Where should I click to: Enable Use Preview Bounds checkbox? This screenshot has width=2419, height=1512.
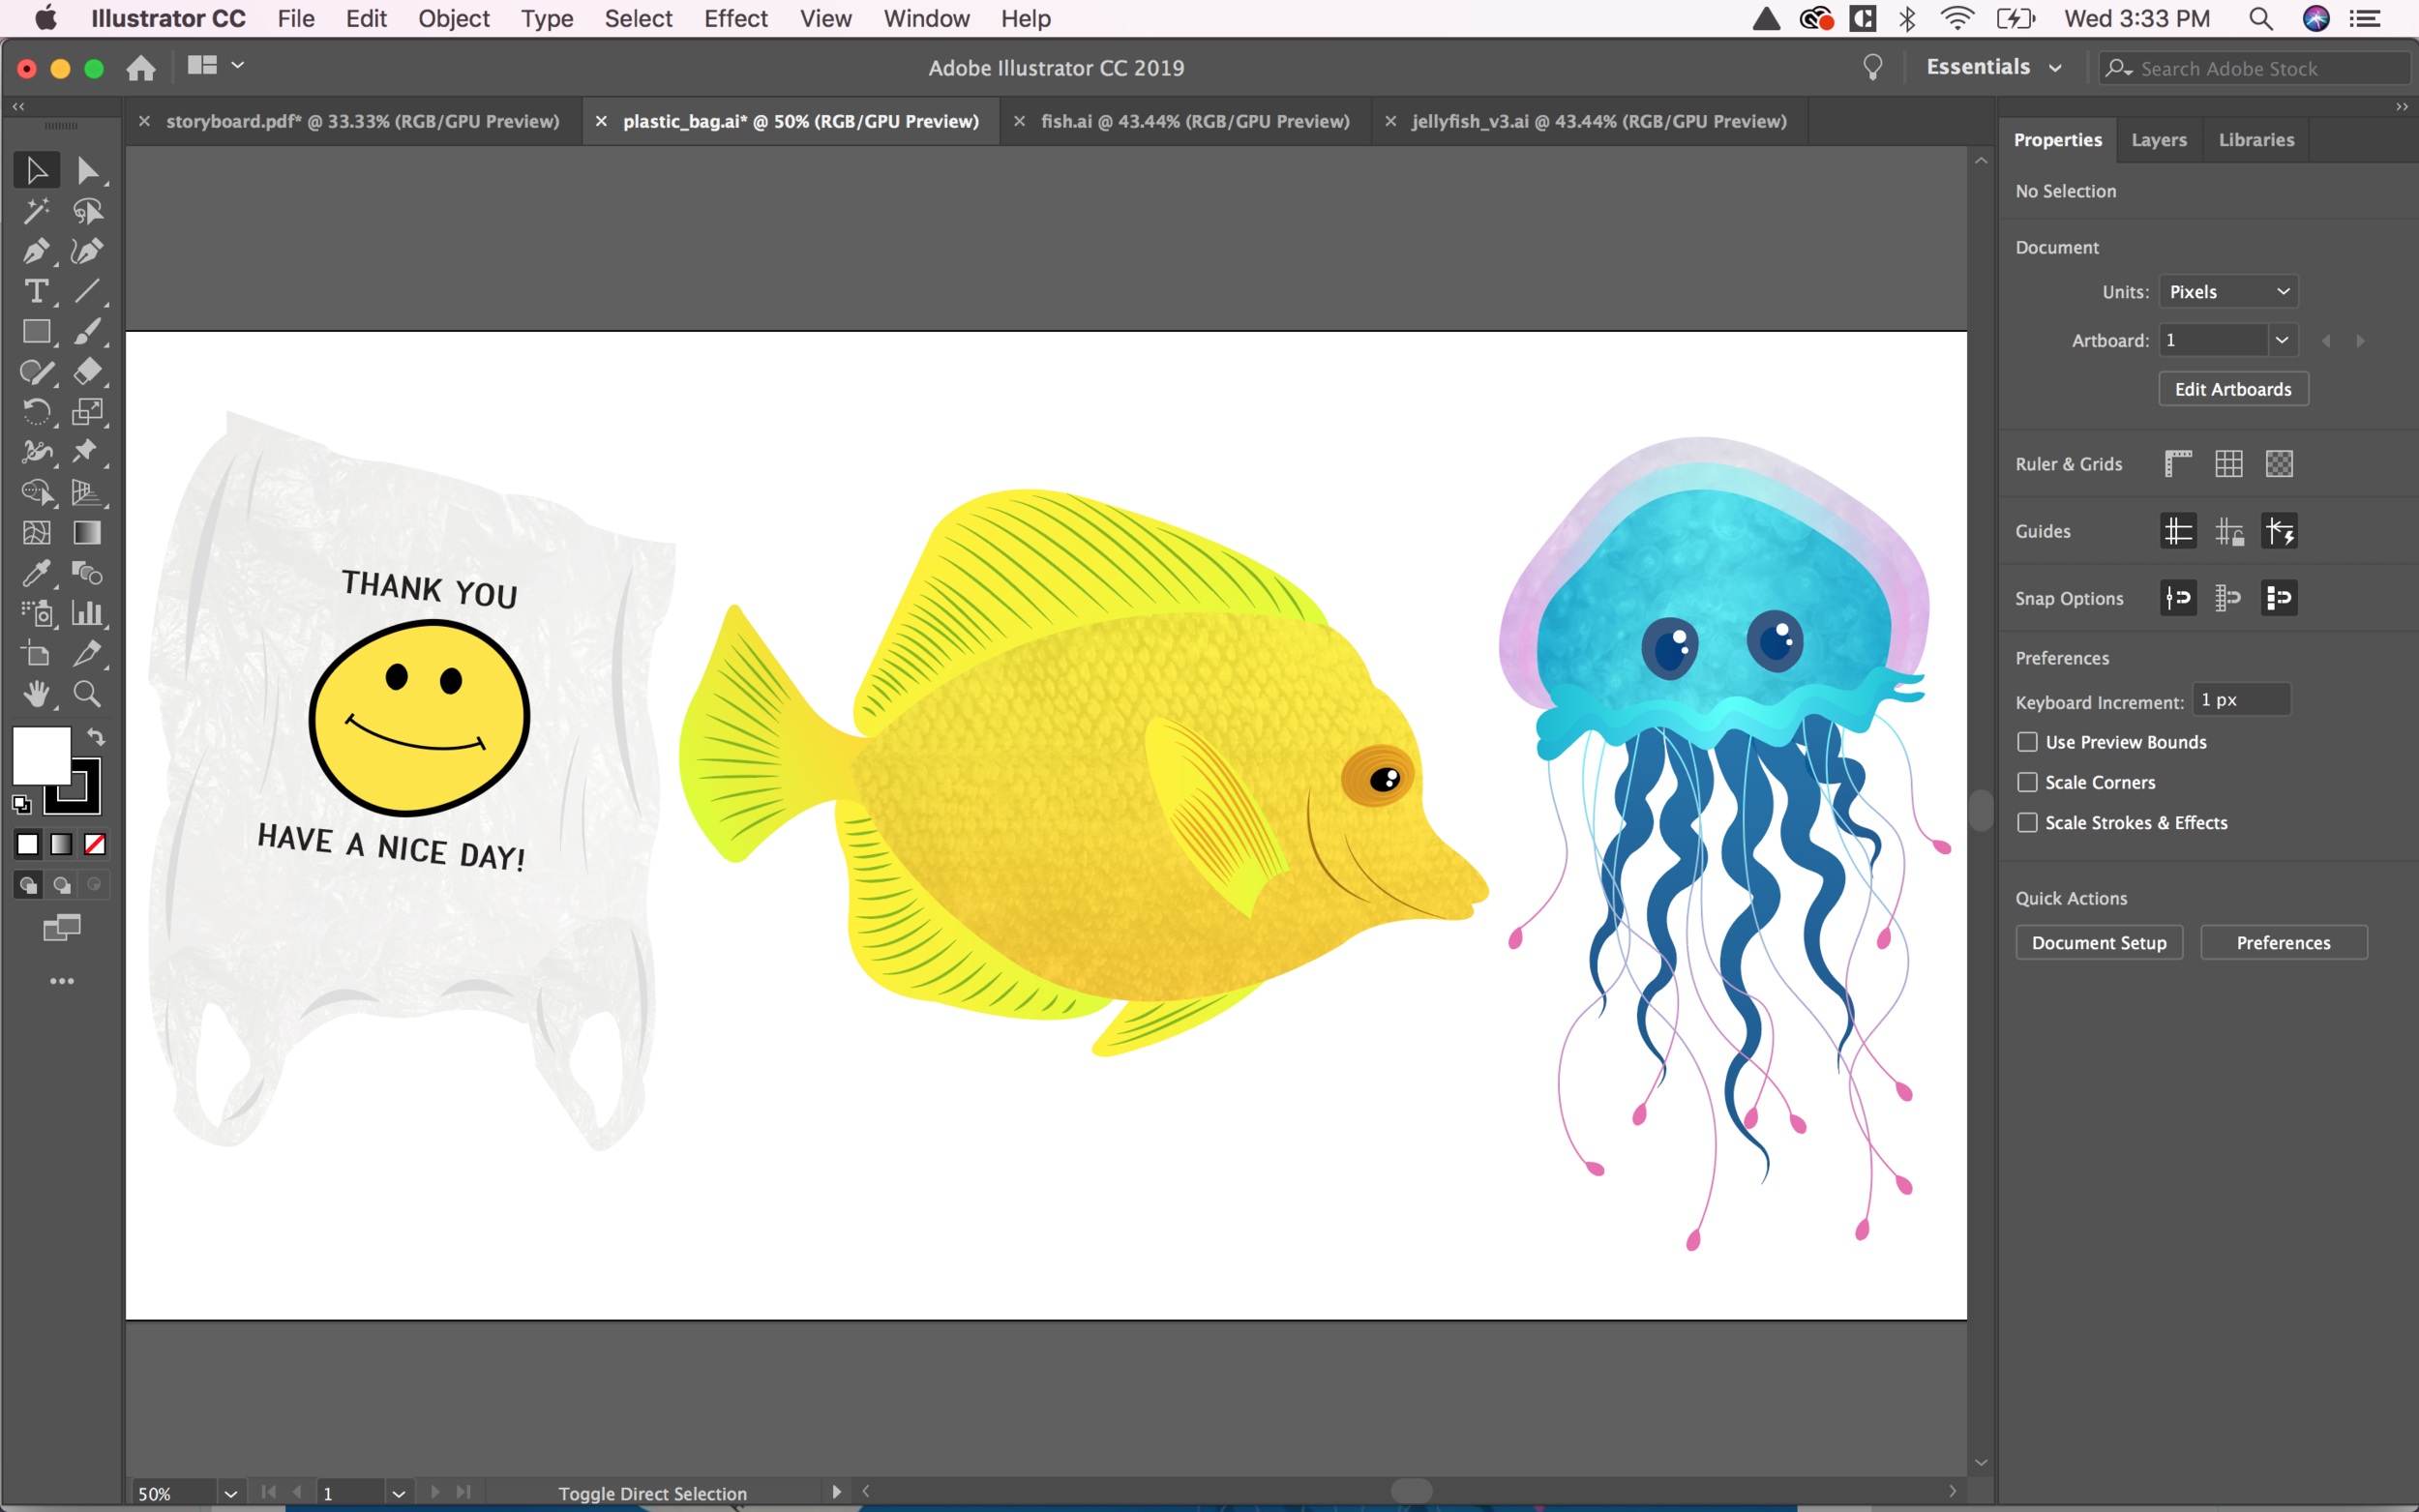point(2027,742)
